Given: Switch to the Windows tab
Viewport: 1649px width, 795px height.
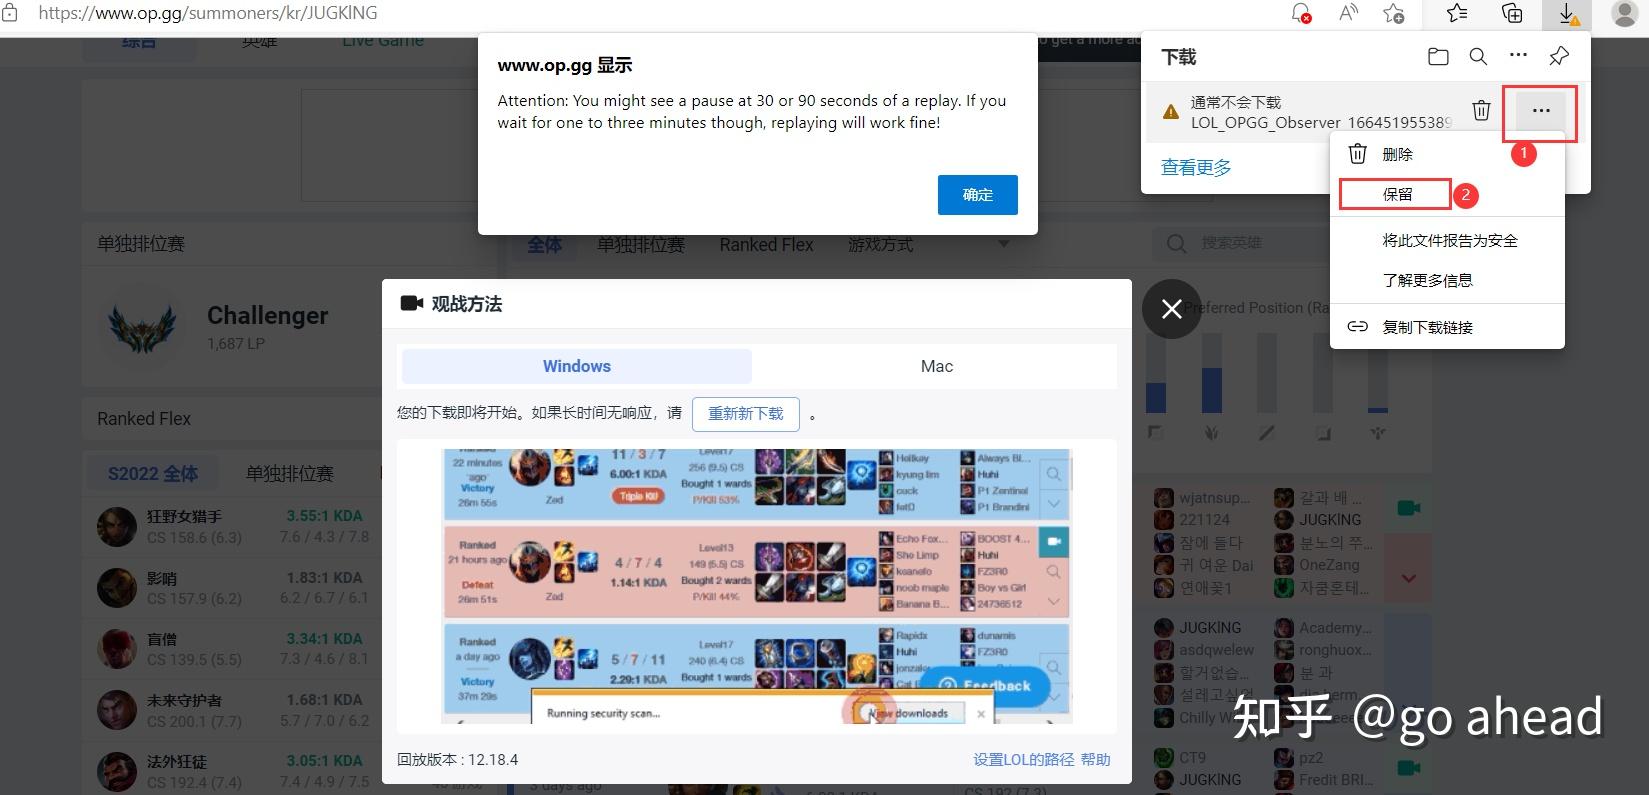Looking at the screenshot, I should [x=576, y=366].
